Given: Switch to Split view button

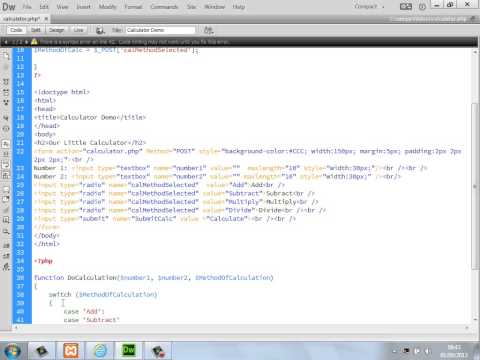Looking at the screenshot, I should pos(35,30).
